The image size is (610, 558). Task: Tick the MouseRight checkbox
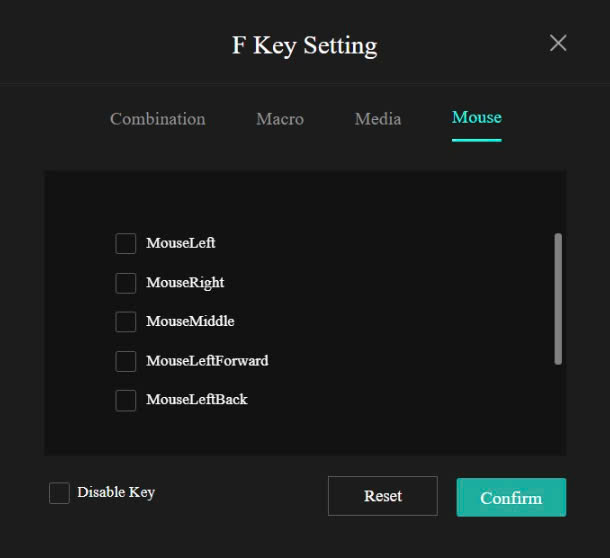126,283
